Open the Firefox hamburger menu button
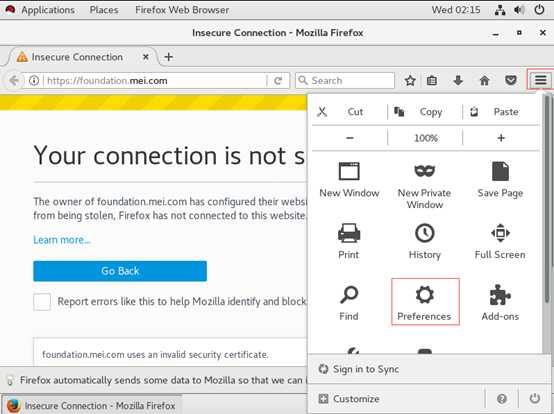Viewport: 554px width, 414px height. pyautogui.click(x=540, y=80)
